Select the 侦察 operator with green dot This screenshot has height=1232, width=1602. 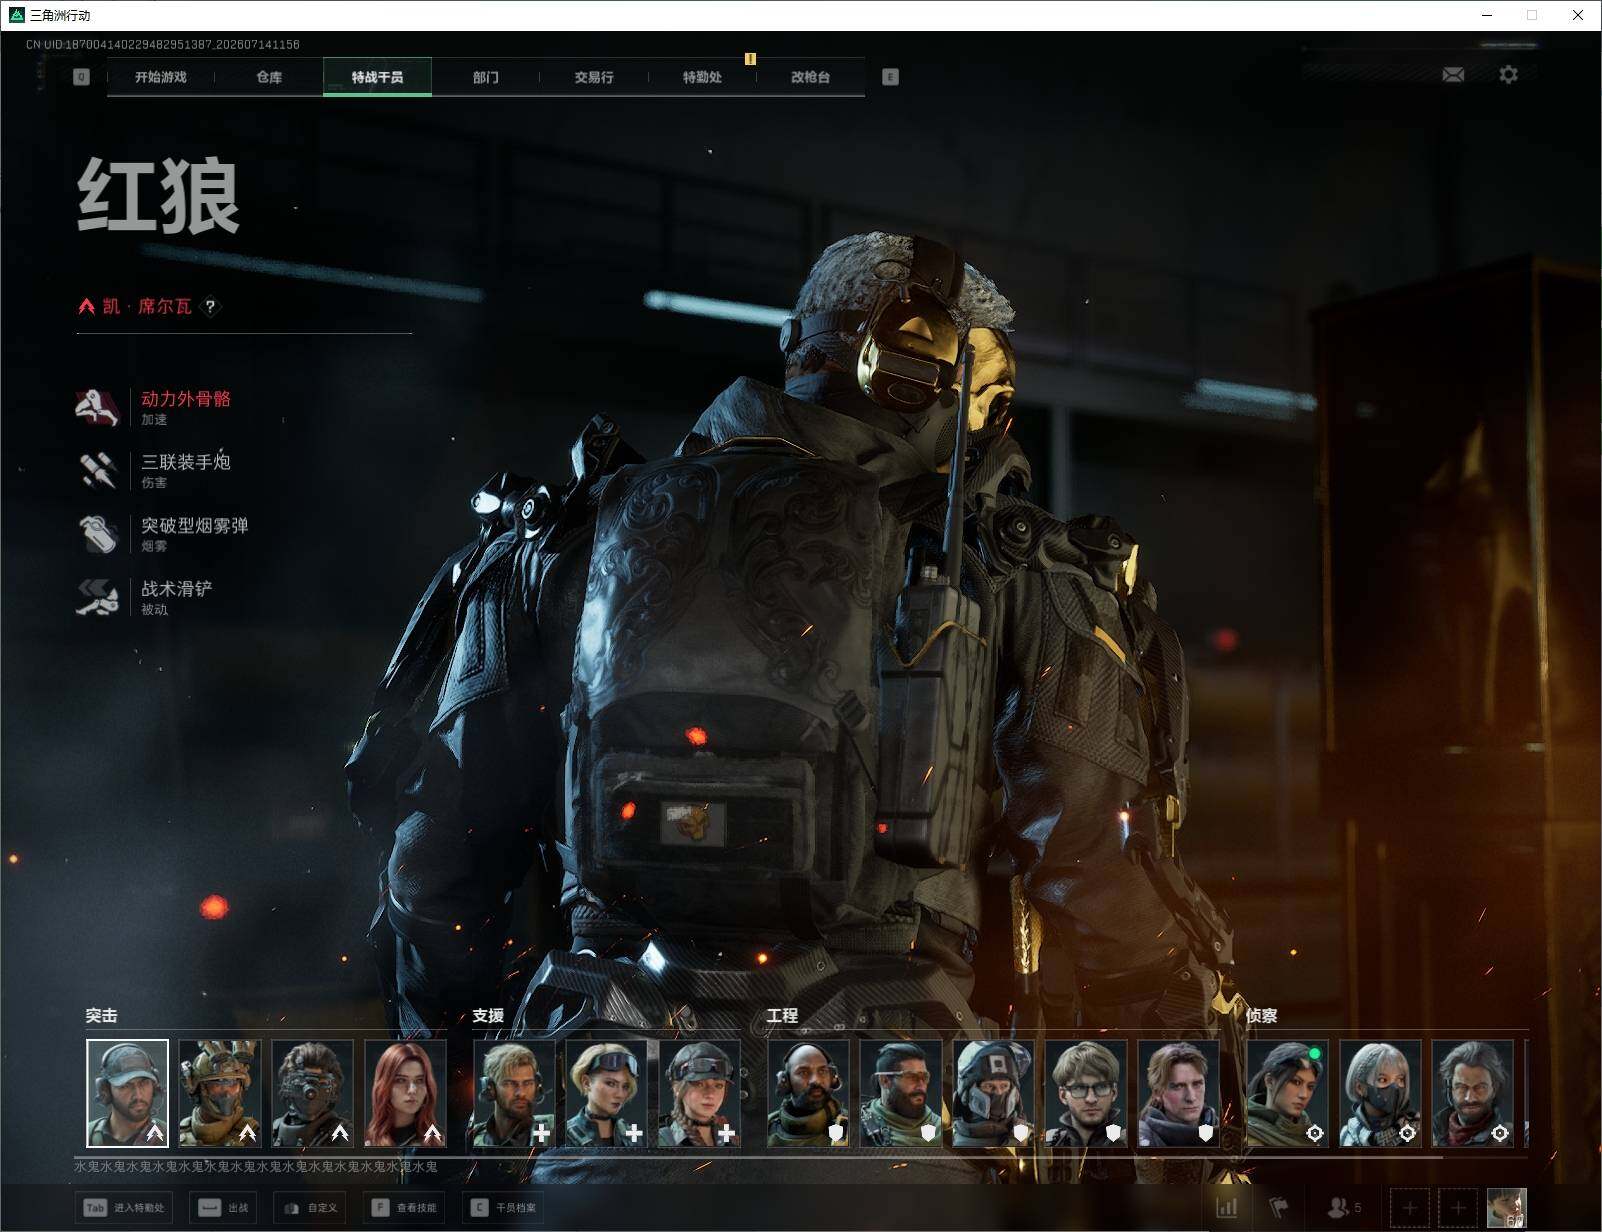click(1287, 1093)
